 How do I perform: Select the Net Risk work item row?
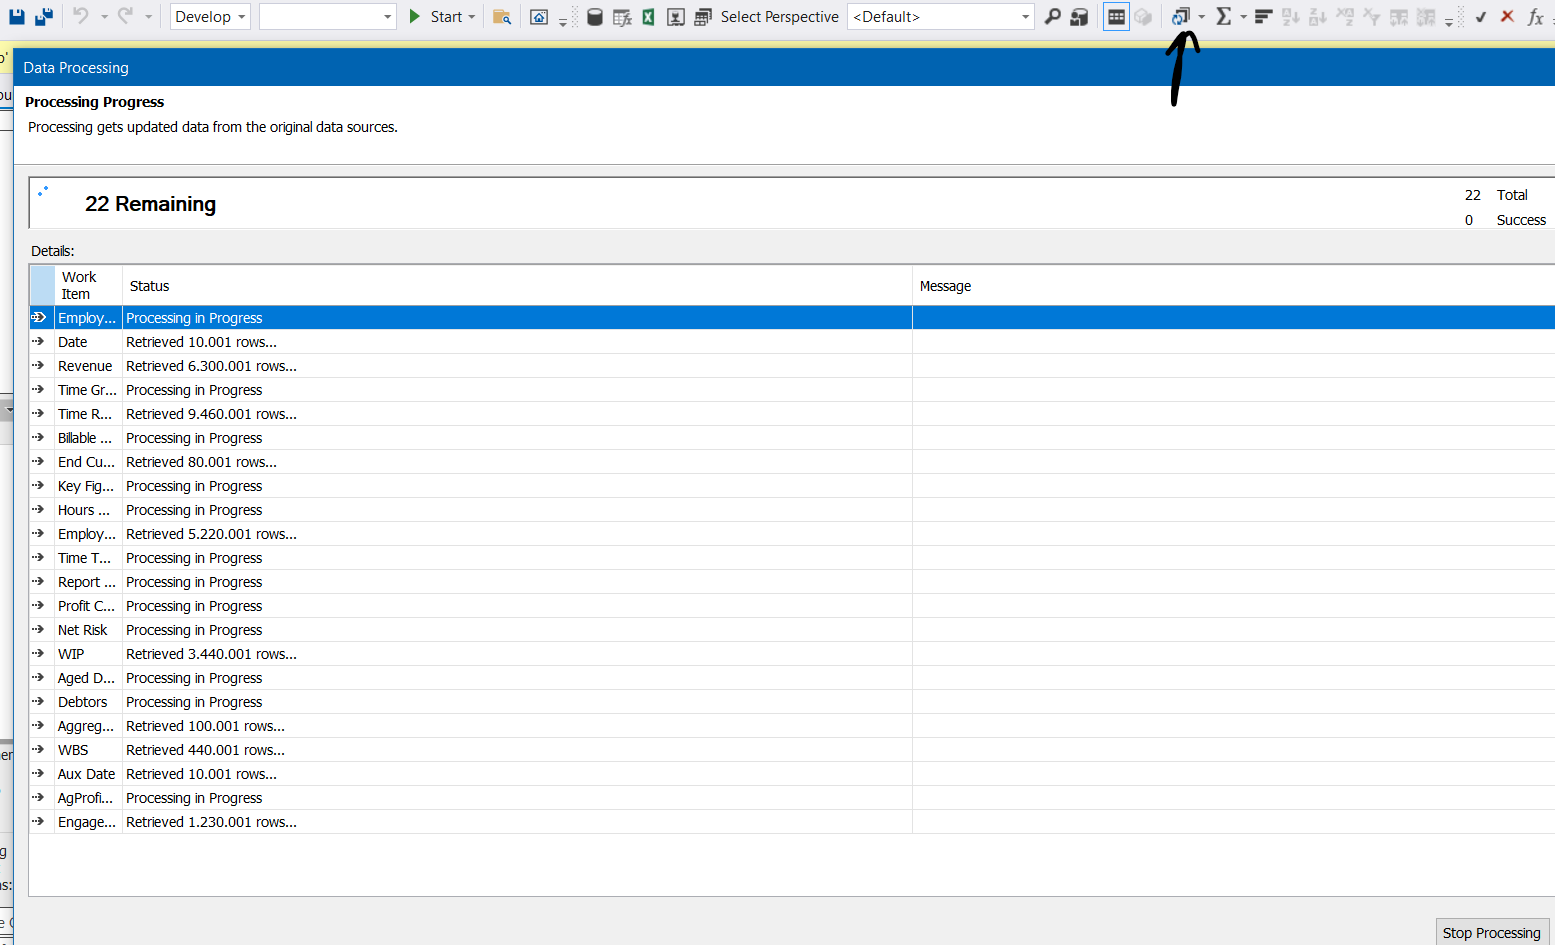[792, 630]
